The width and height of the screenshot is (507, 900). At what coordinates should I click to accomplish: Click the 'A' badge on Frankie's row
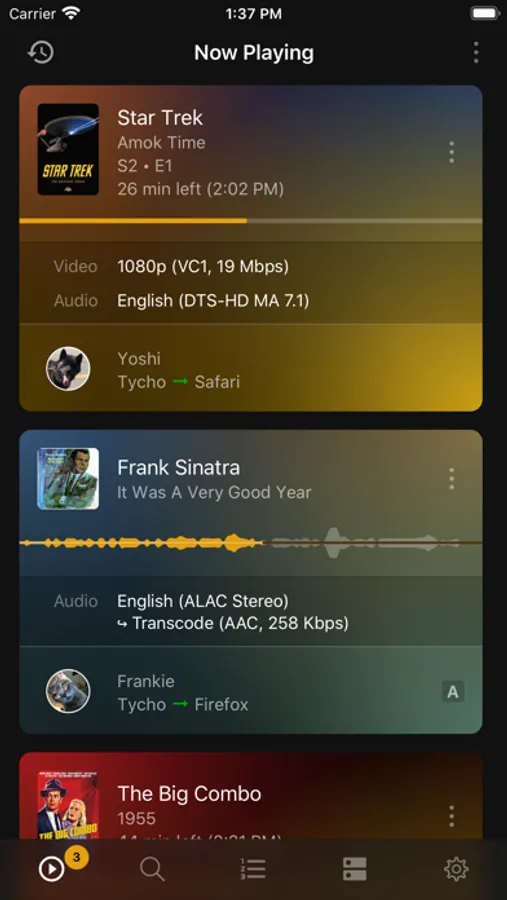point(453,692)
